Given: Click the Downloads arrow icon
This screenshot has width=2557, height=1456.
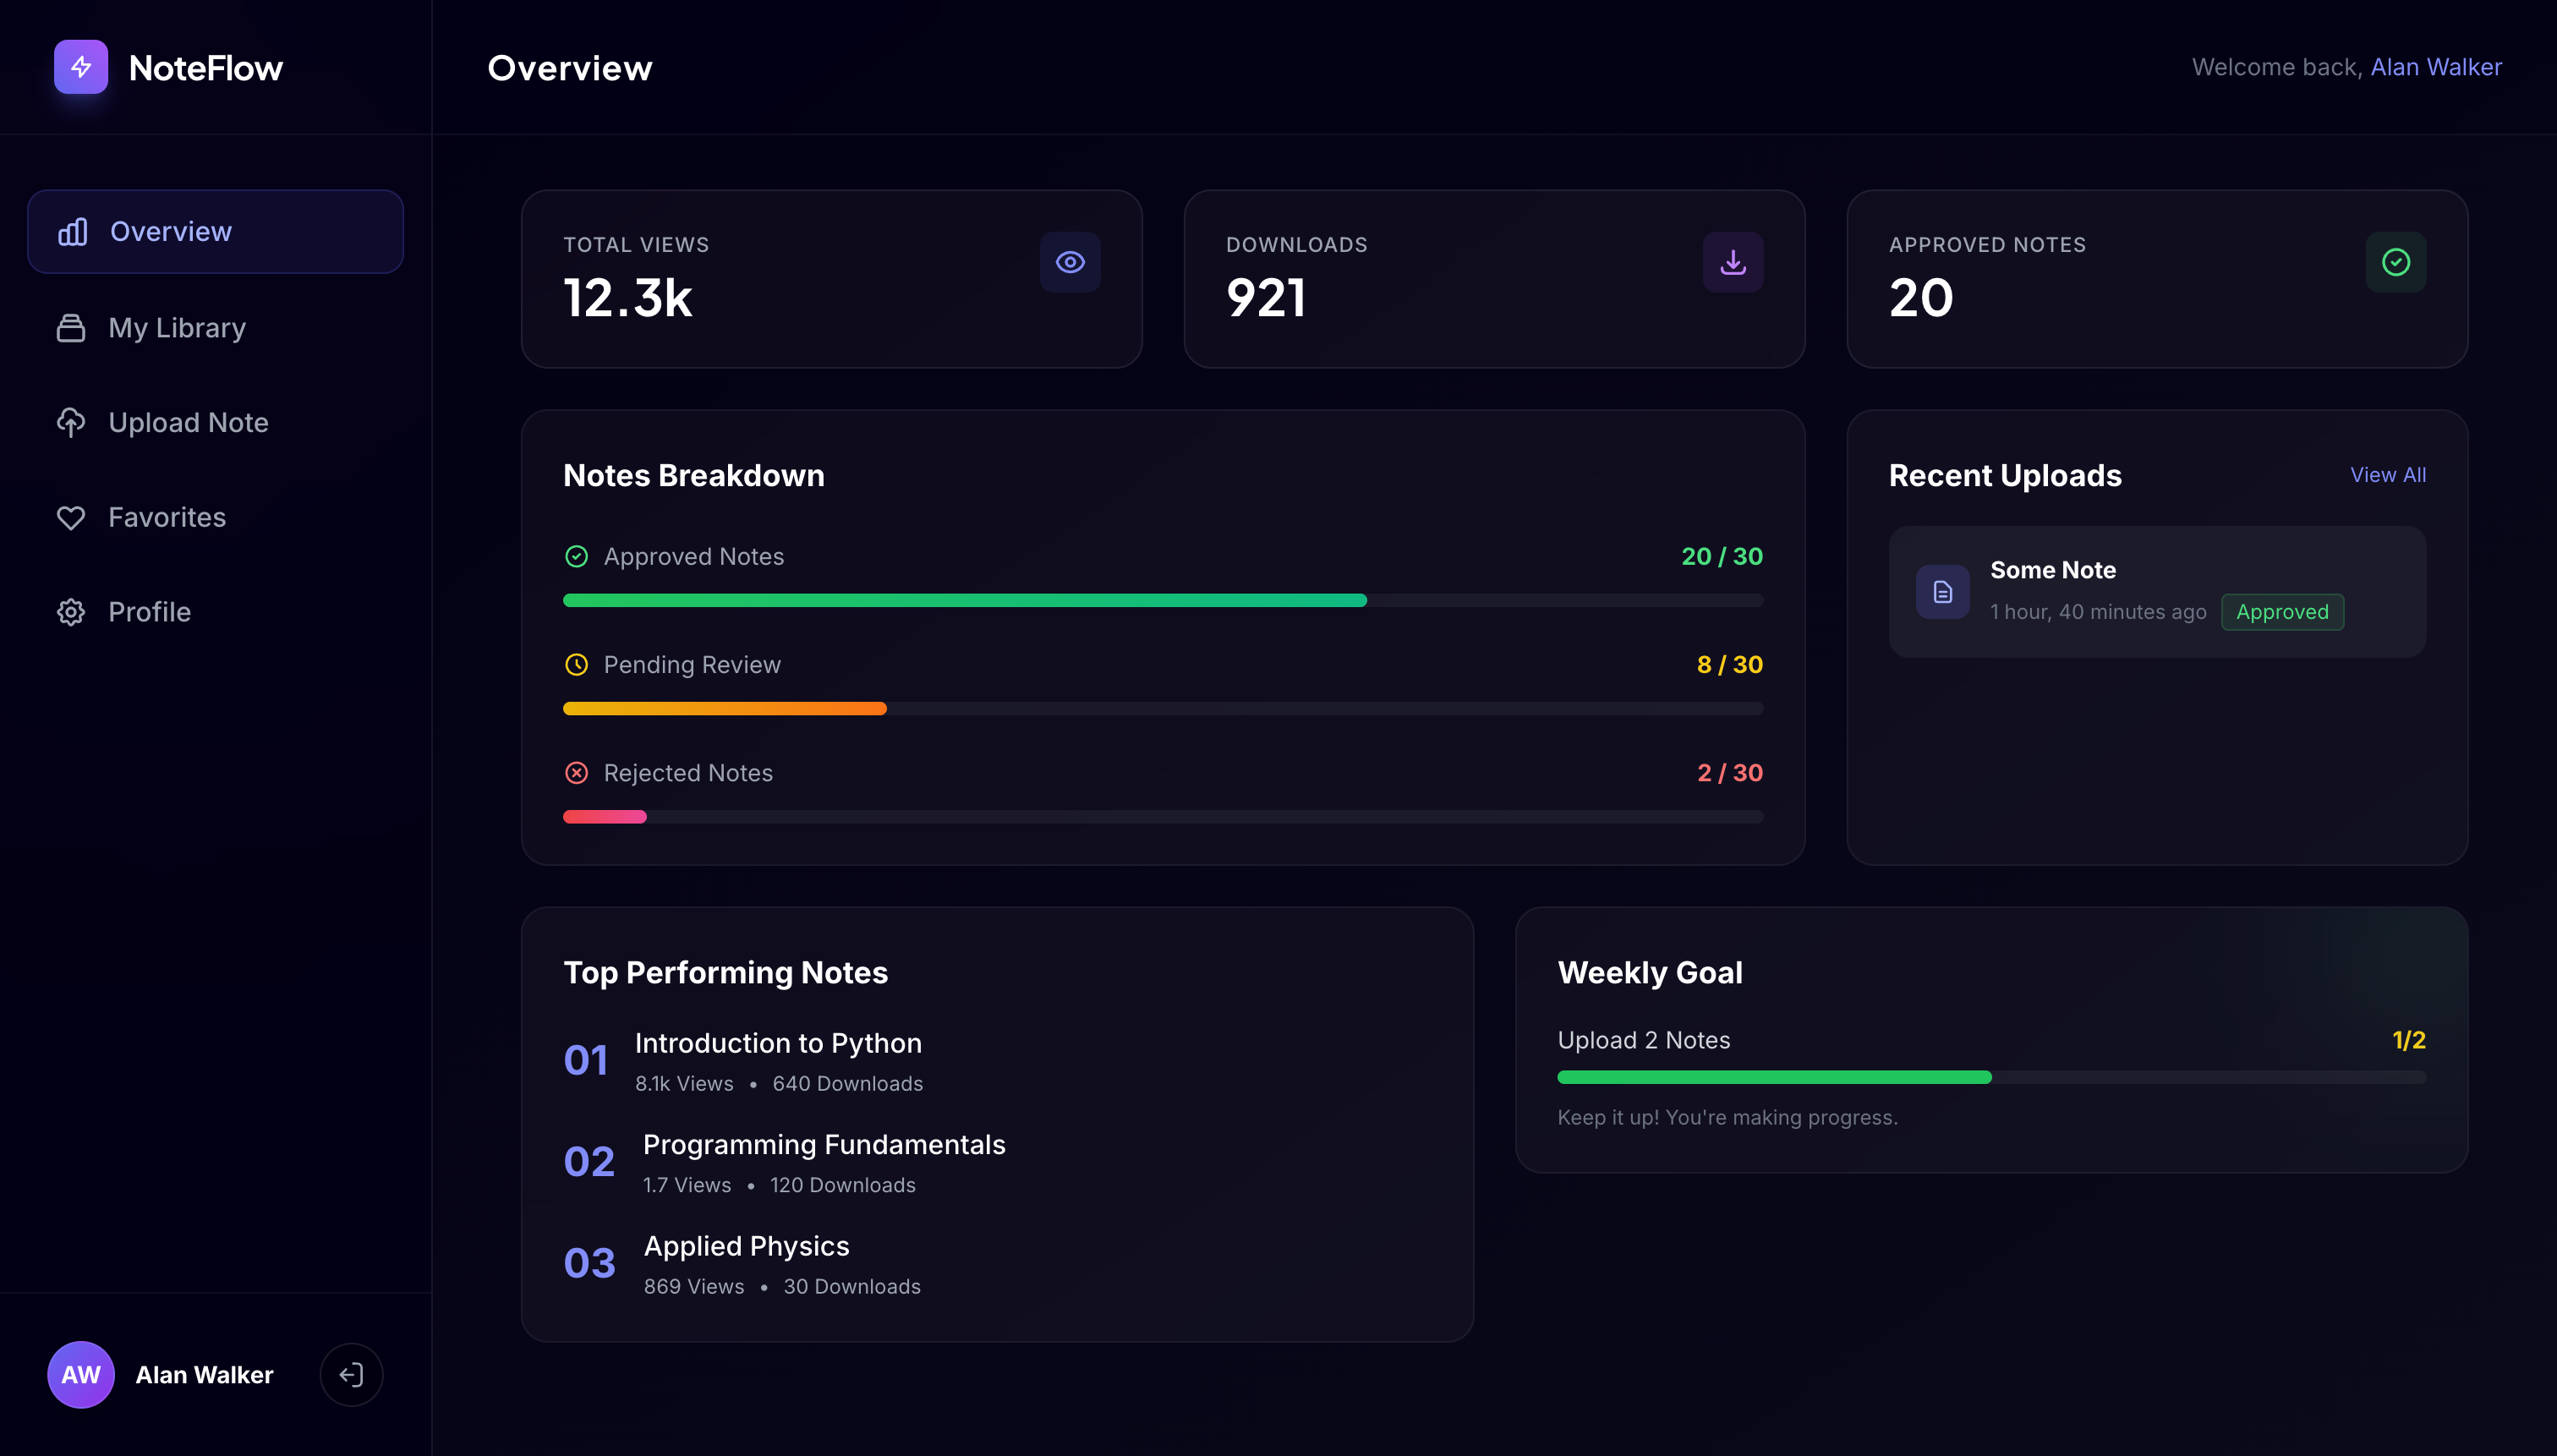Looking at the screenshot, I should [1733, 262].
